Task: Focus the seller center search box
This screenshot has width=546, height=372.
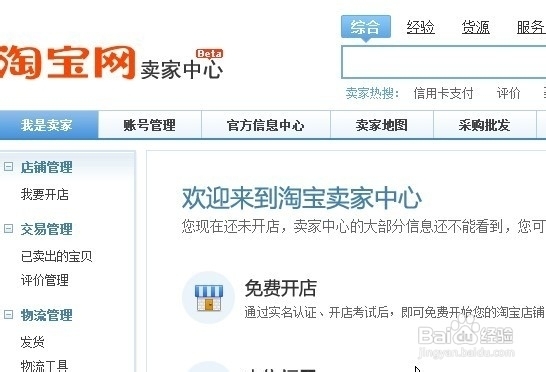Action: [444, 62]
